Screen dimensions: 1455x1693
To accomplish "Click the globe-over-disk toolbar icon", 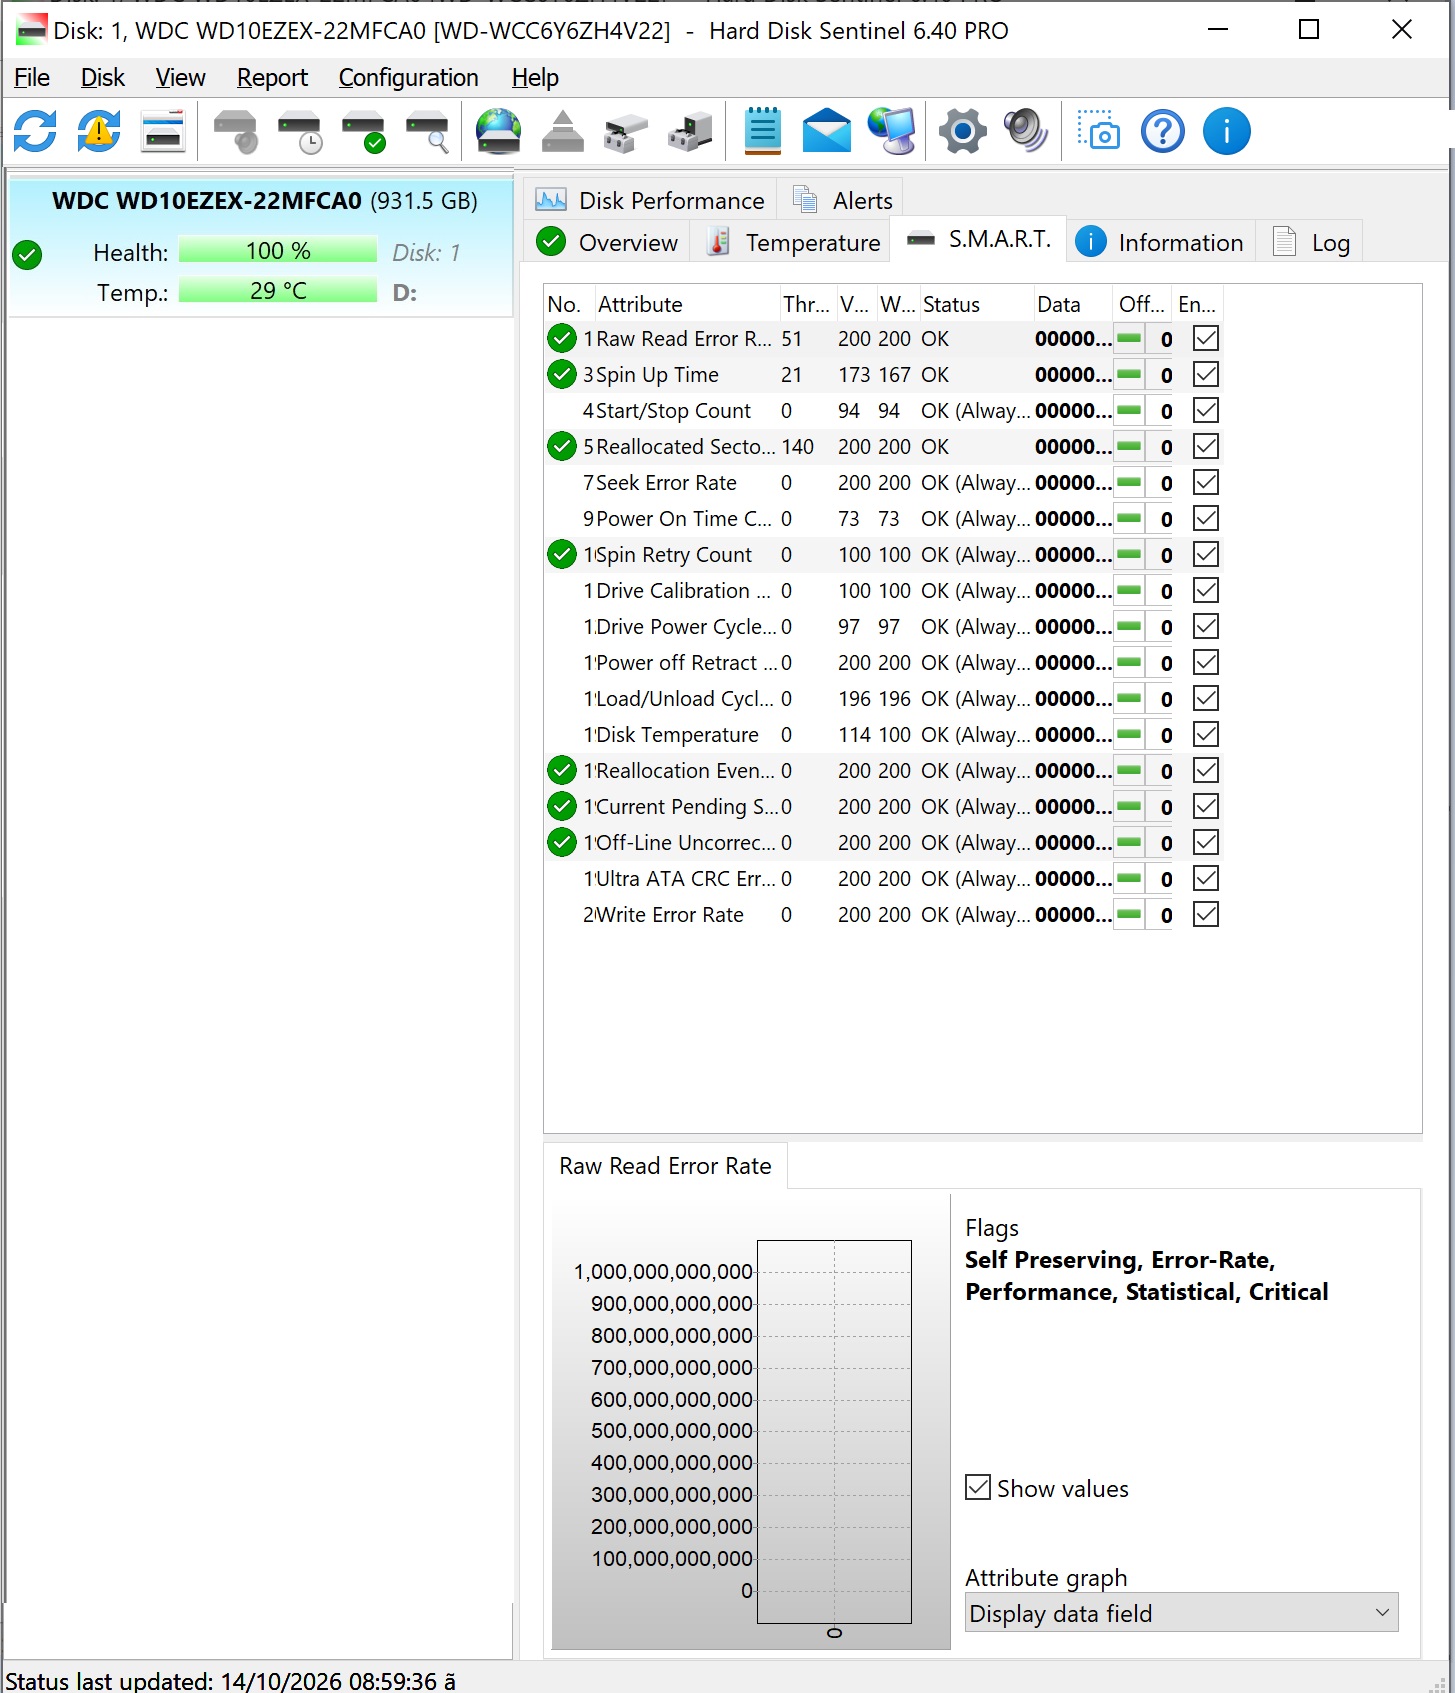I will click(498, 131).
